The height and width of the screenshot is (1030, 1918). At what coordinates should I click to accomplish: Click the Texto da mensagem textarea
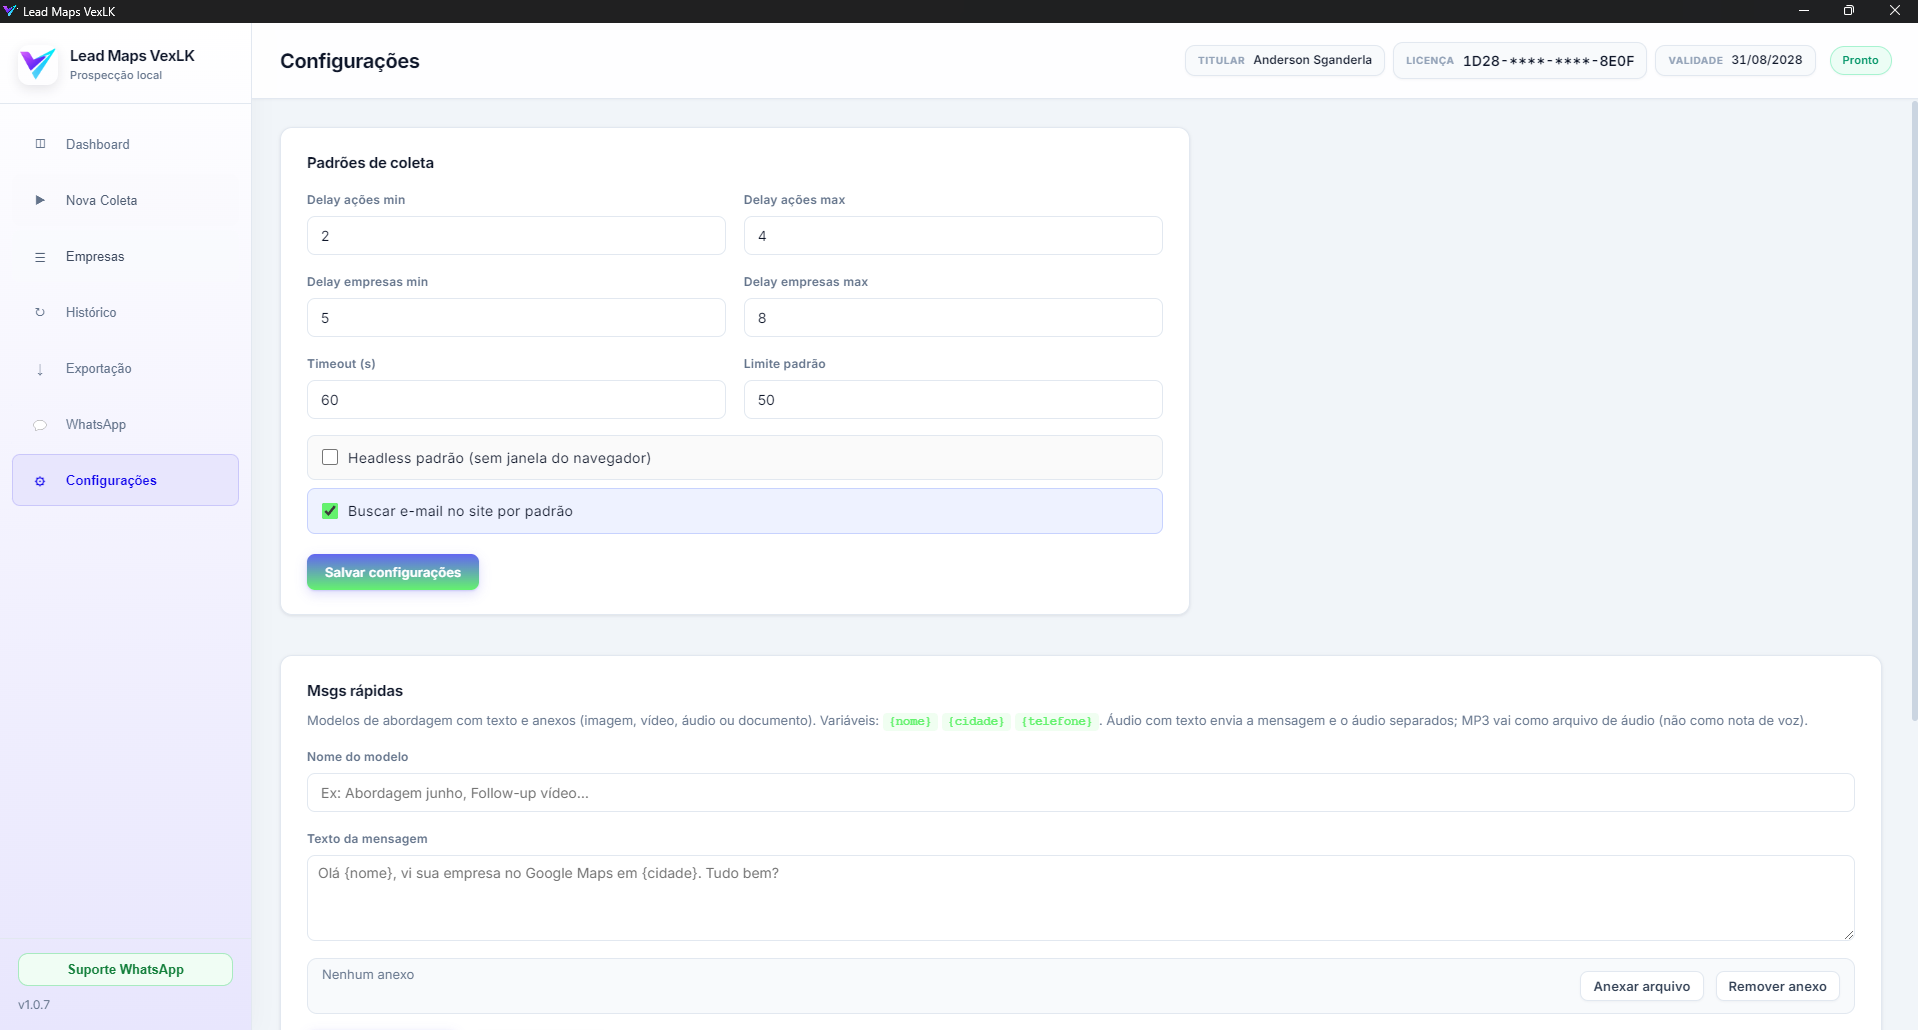coord(1080,898)
